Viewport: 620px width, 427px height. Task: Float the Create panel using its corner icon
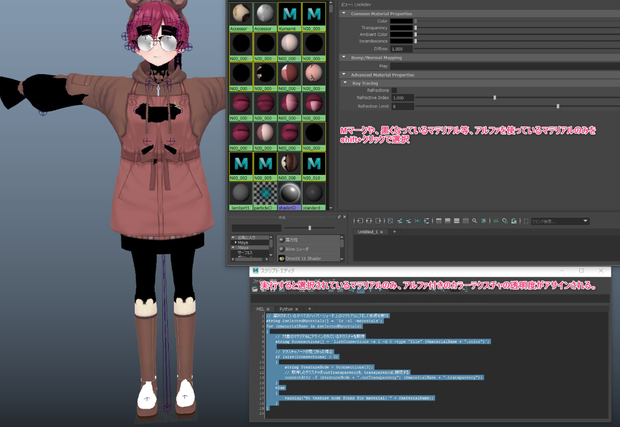(339, 217)
